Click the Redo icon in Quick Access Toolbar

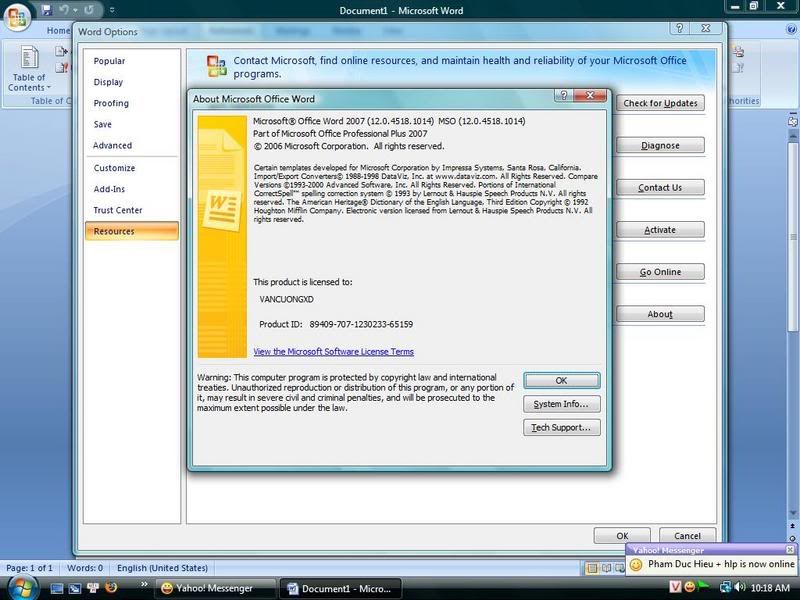click(x=89, y=10)
